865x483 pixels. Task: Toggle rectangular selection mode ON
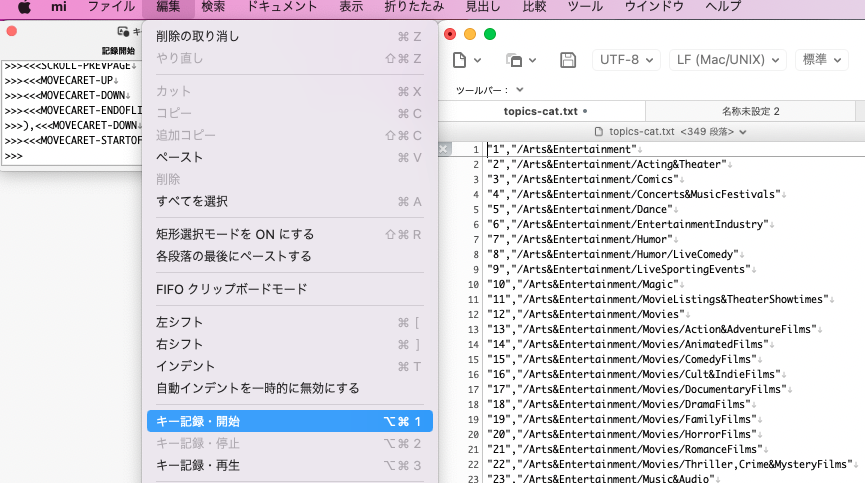235,234
